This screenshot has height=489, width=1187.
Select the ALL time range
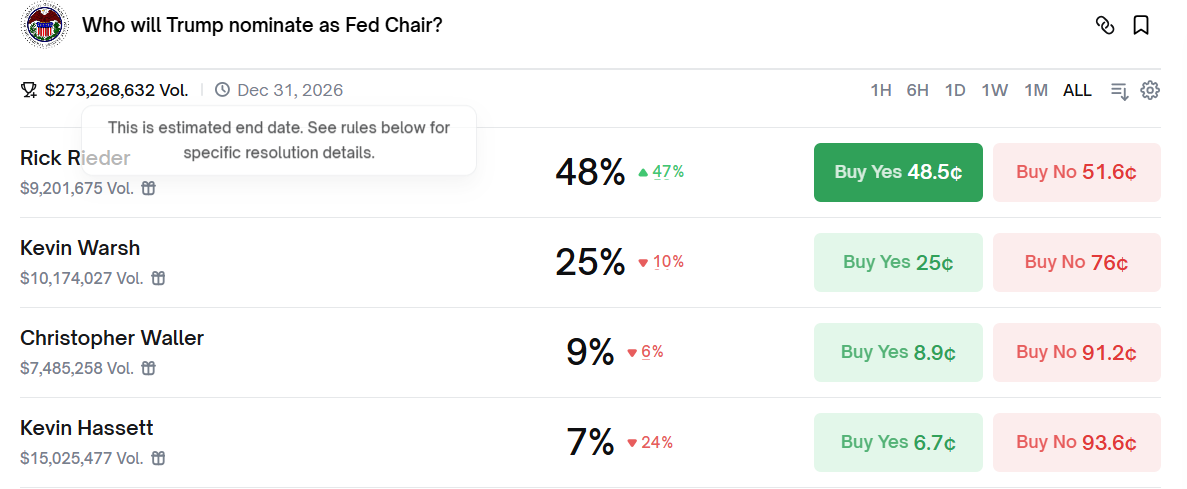point(1077,90)
